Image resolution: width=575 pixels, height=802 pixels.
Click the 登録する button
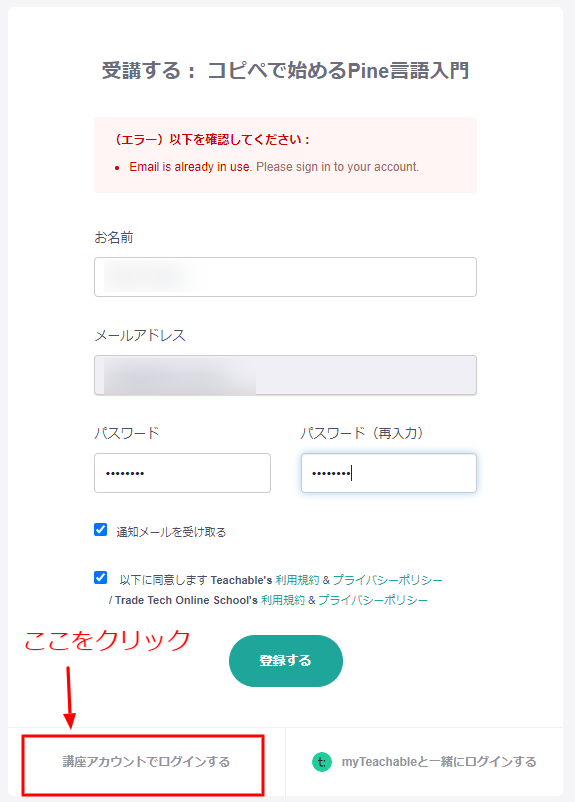285,661
